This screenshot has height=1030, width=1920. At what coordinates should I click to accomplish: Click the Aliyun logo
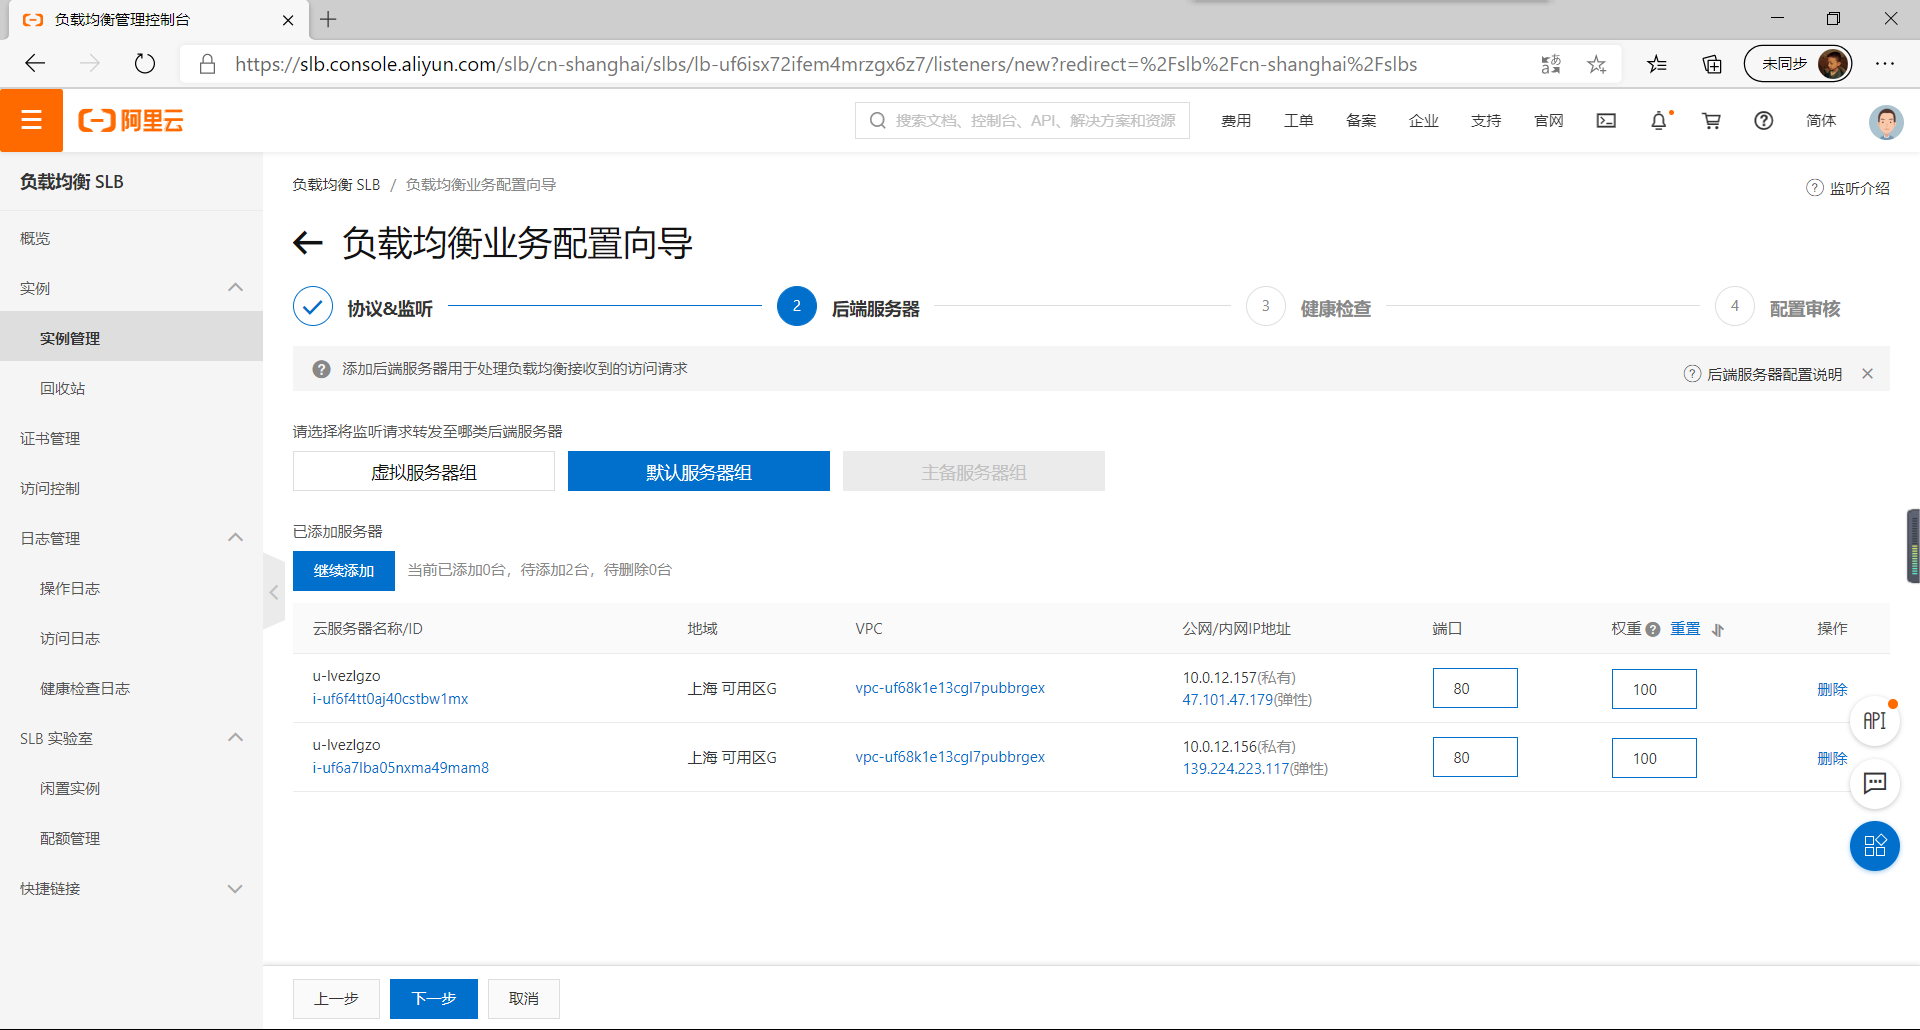click(131, 121)
